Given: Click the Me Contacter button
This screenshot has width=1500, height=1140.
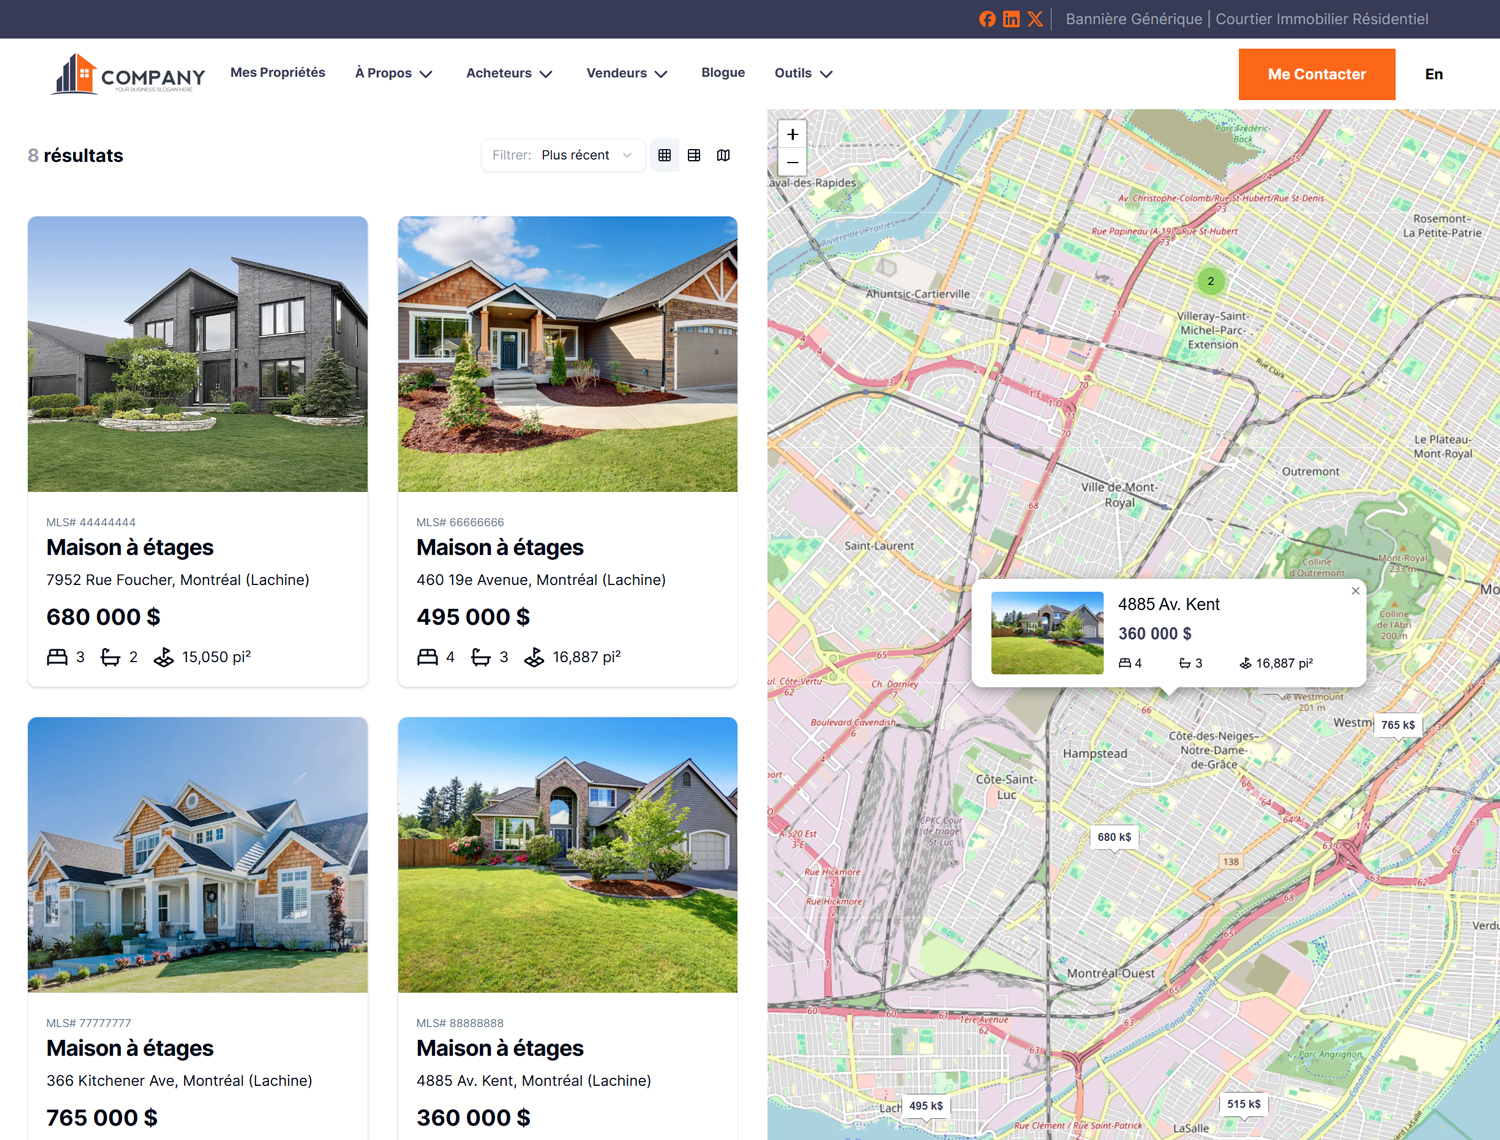Looking at the screenshot, I should (x=1316, y=74).
